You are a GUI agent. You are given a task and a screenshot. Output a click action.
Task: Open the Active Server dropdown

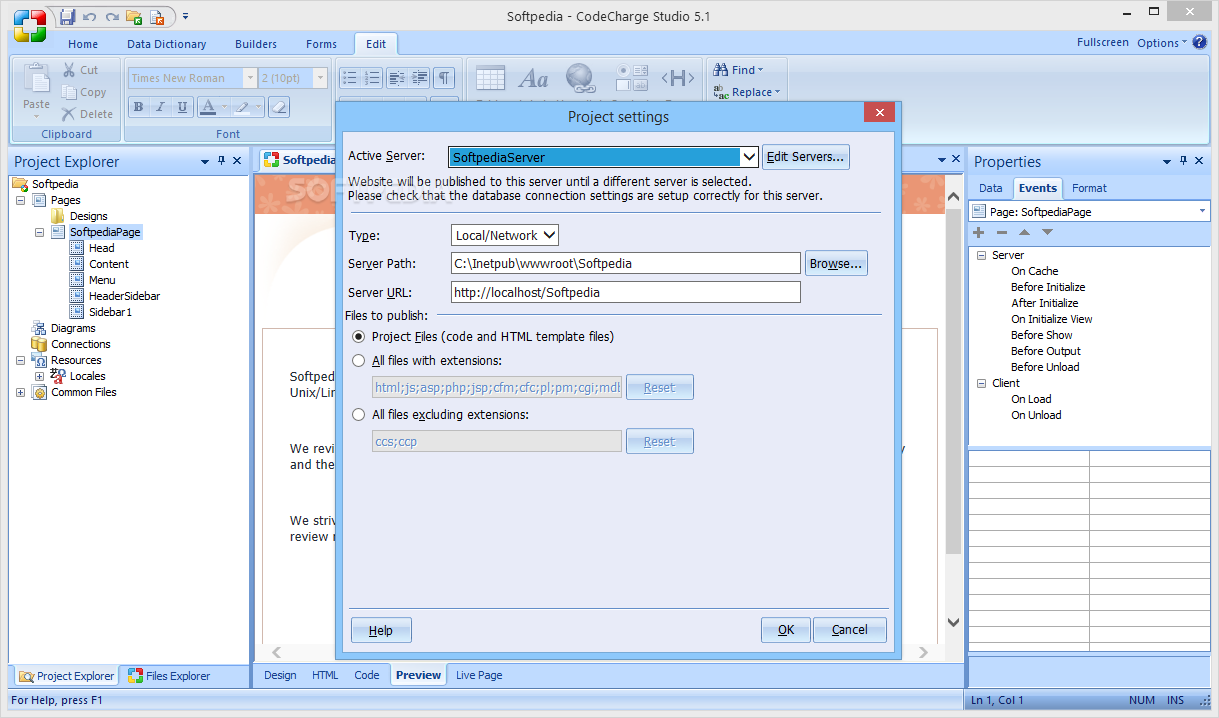tap(749, 157)
